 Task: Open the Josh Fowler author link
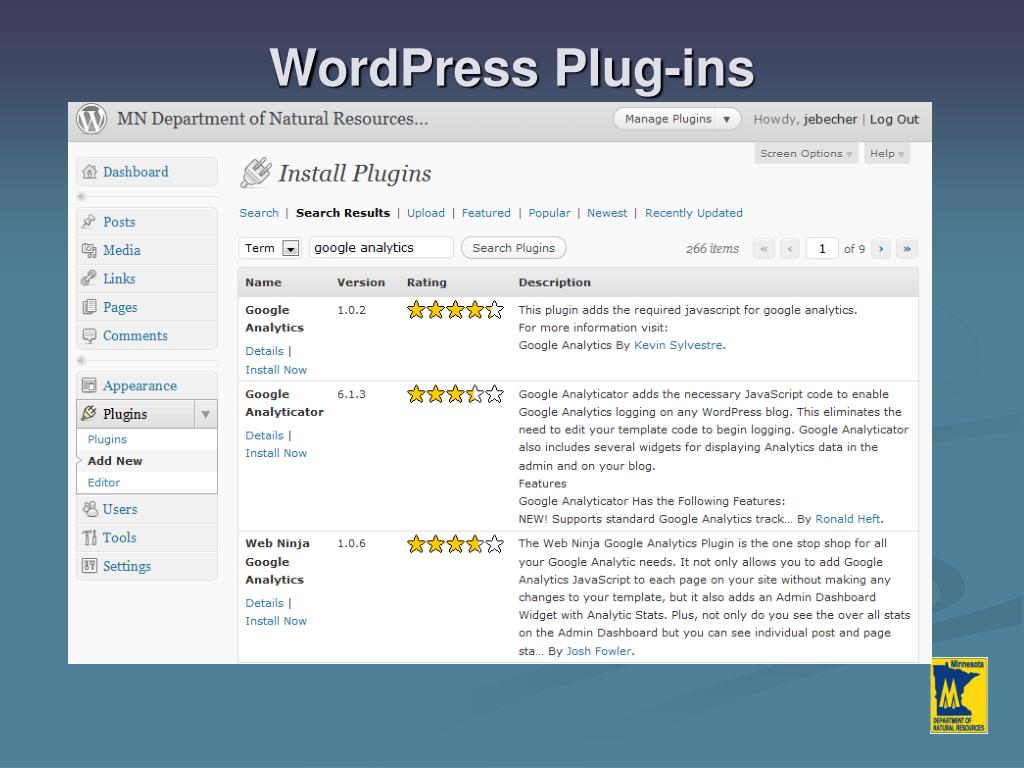coord(599,651)
